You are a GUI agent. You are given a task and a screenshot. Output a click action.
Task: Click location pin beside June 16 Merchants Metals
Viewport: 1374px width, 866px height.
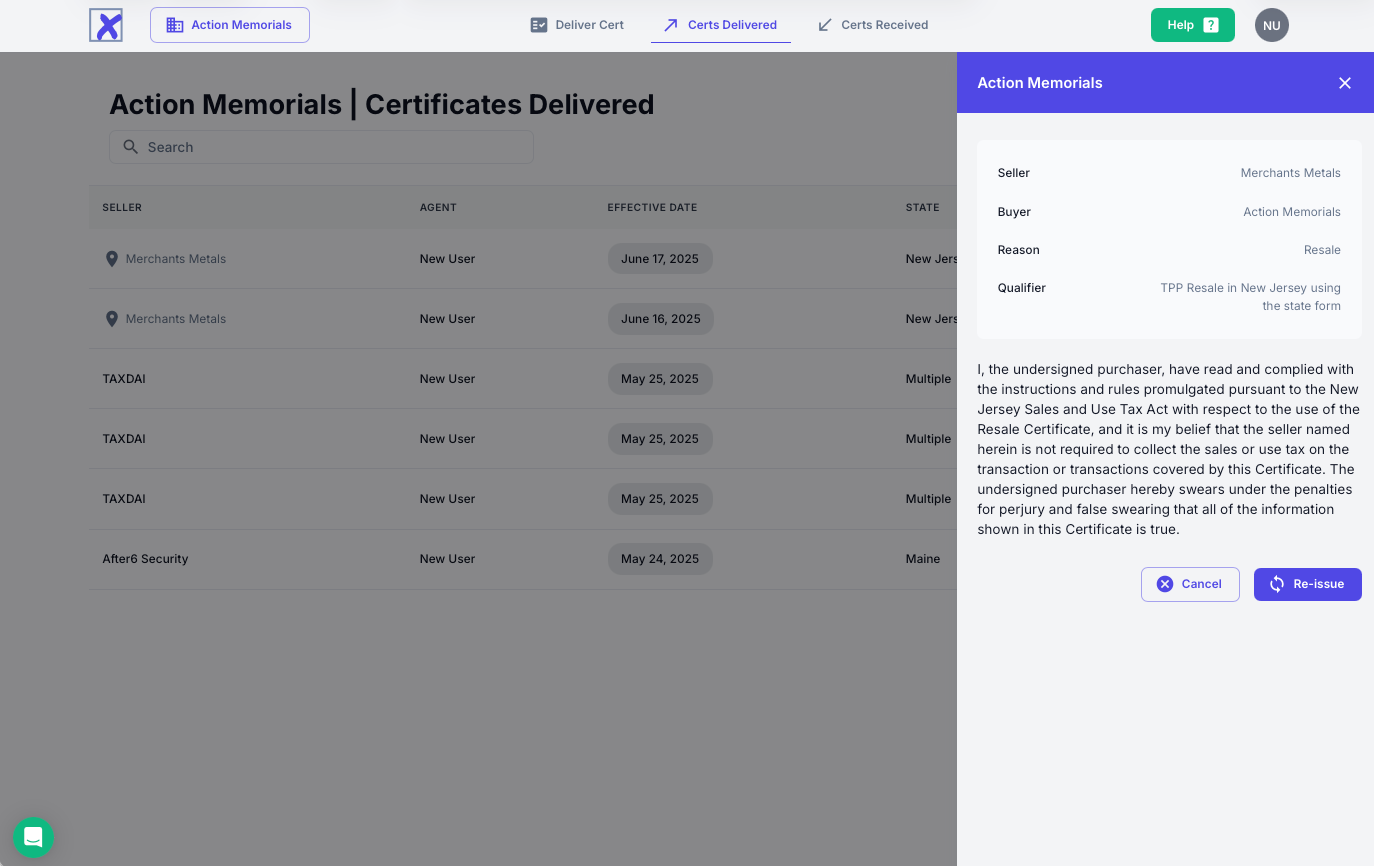tap(112, 319)
